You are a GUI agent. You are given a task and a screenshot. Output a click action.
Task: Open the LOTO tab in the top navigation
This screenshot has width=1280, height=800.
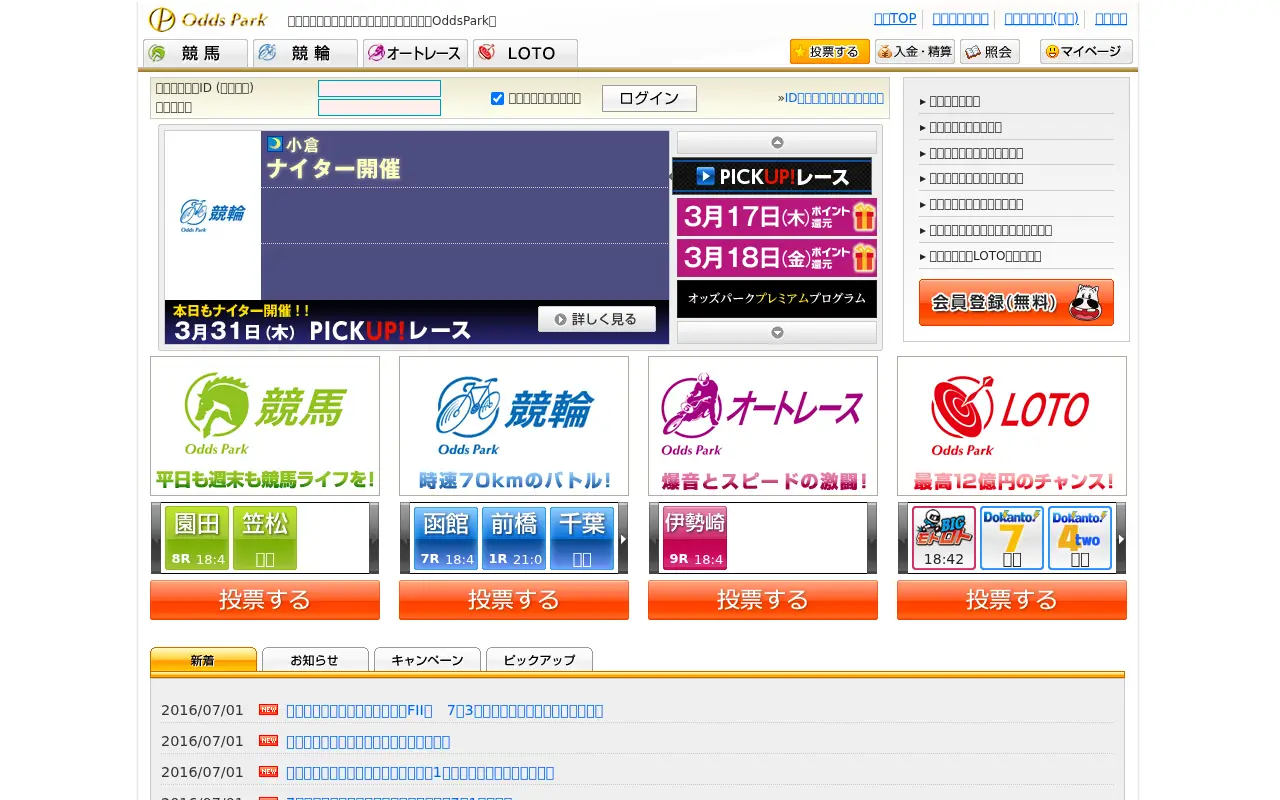[526, 53]
